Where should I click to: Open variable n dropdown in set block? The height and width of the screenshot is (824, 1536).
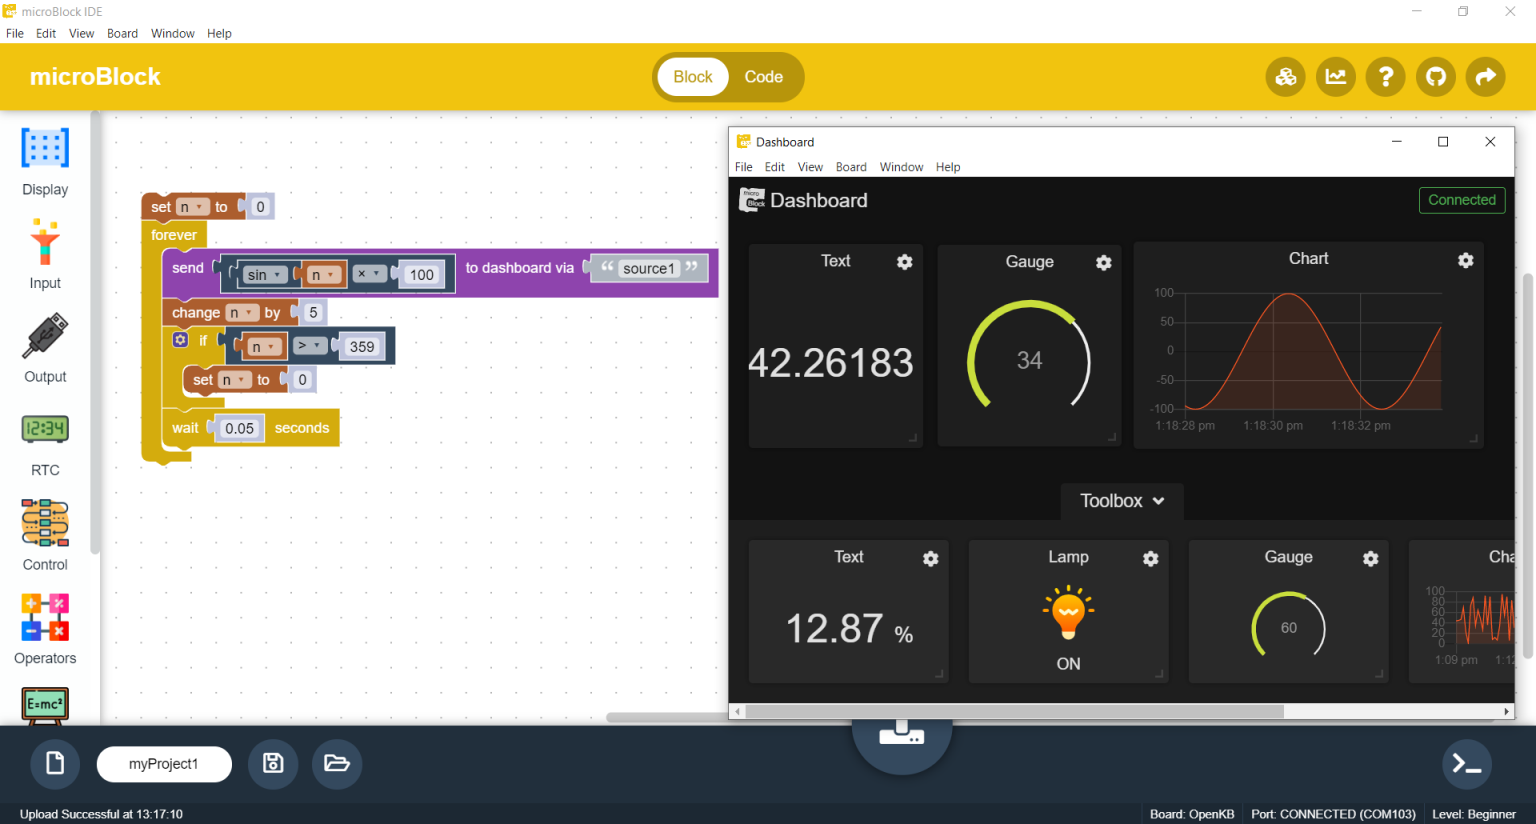(192, 207)
